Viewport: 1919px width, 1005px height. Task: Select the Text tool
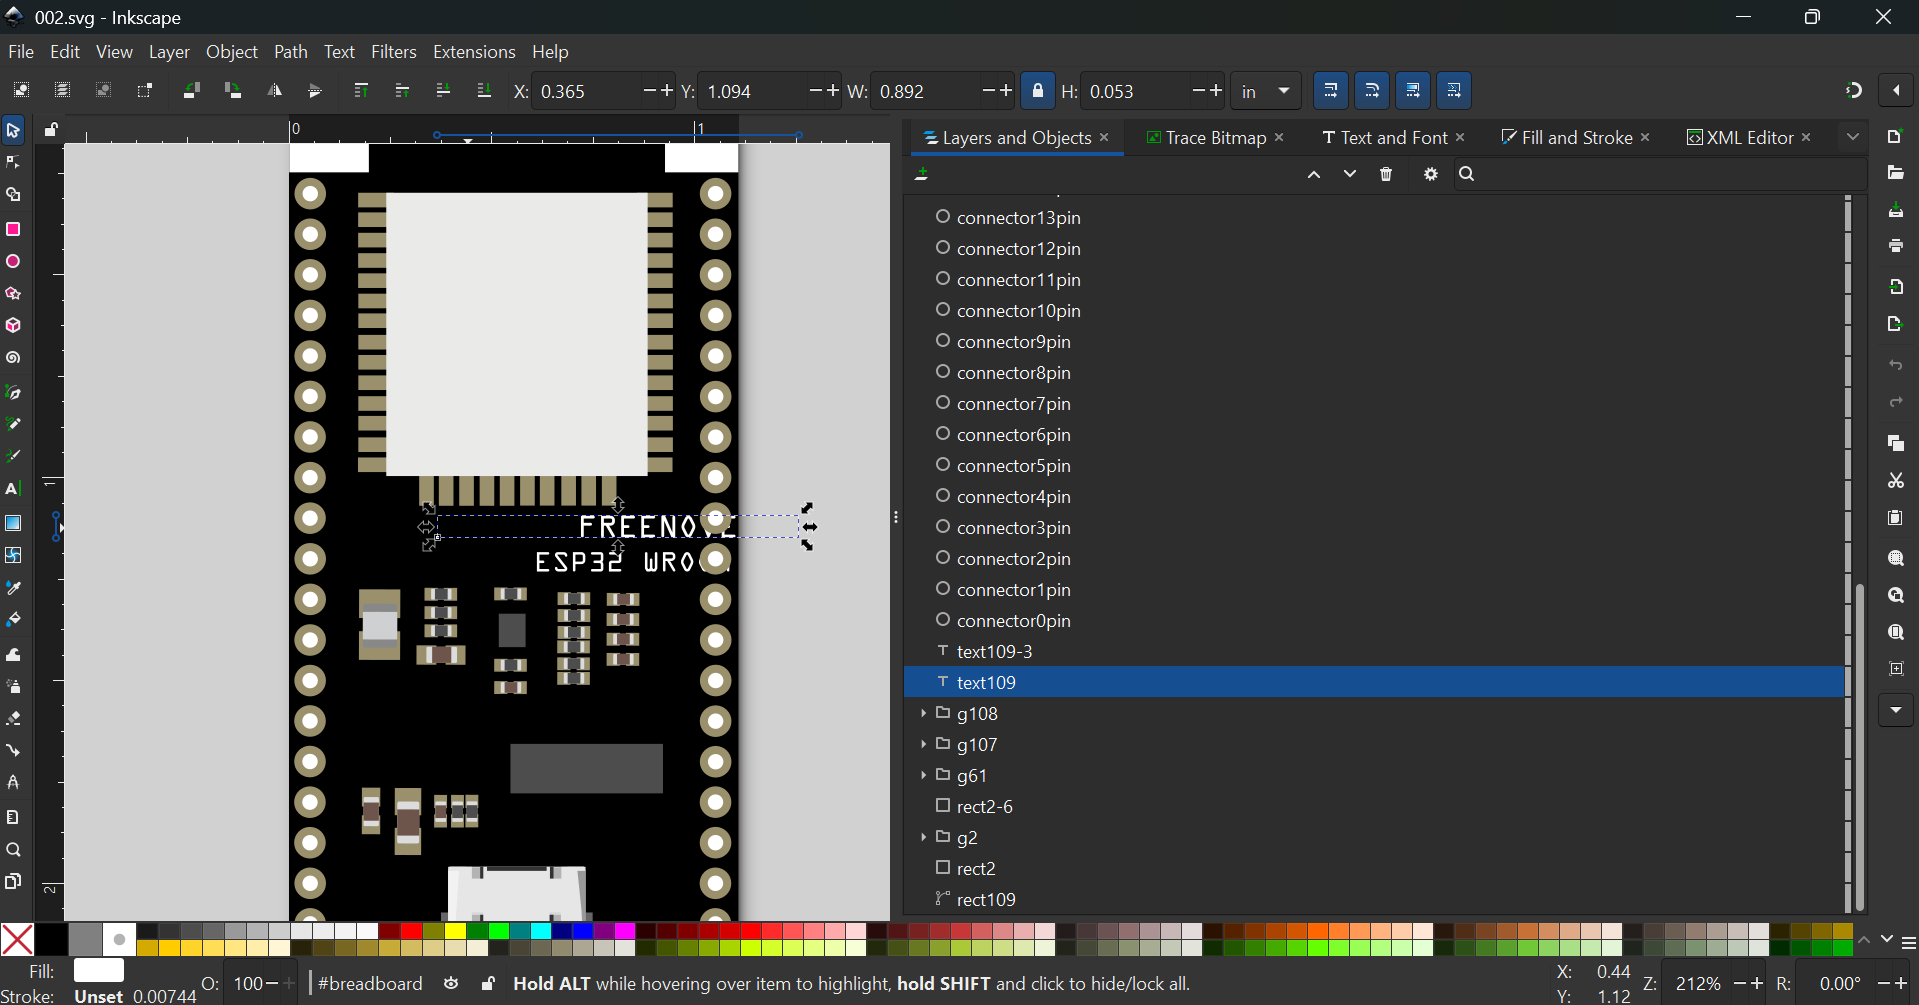tap(13, 490)
